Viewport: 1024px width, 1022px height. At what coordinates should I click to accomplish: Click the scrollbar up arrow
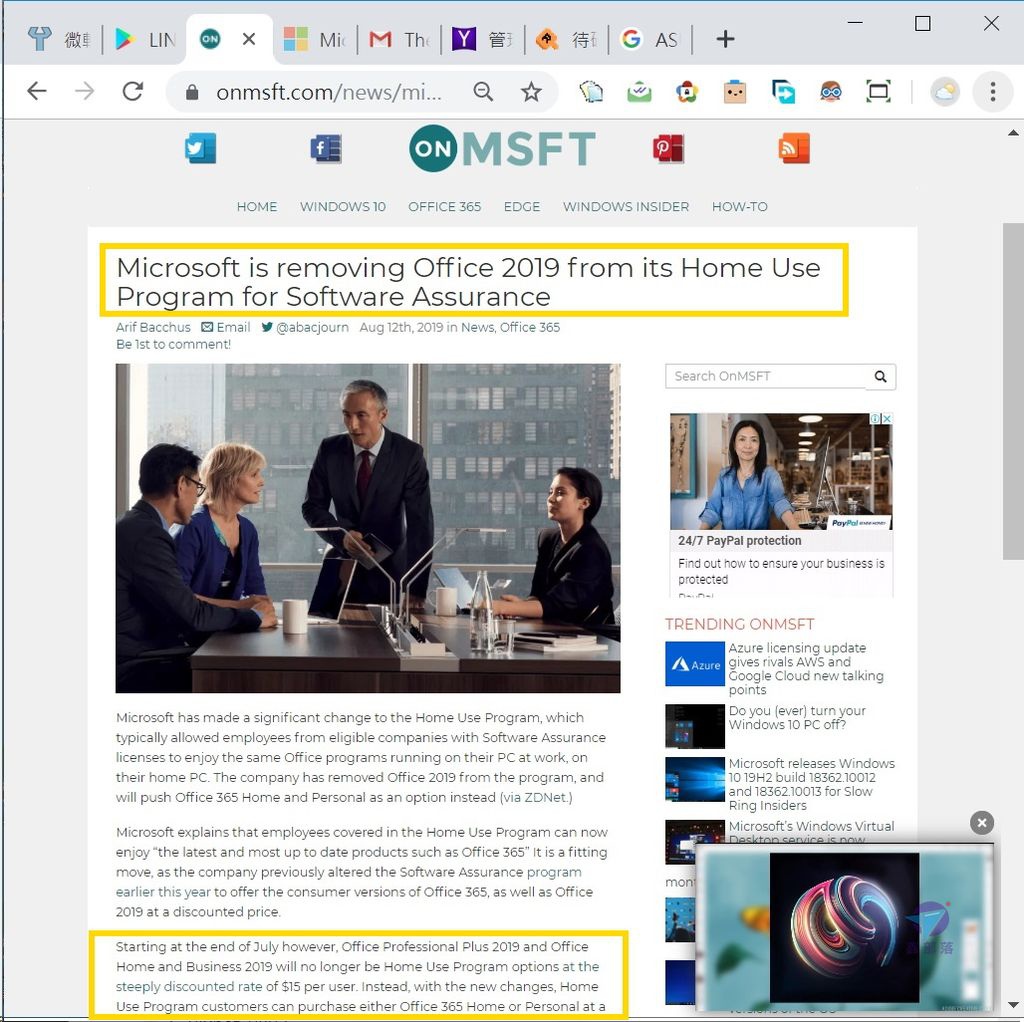pyautogui.click(x=1013, y=133)
